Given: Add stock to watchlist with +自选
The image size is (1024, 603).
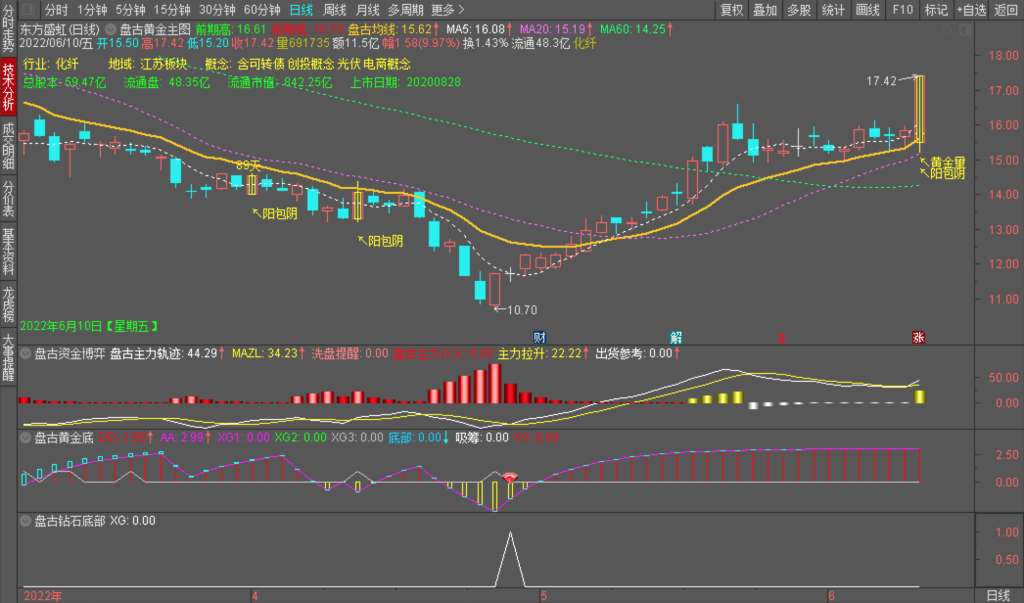Looking at the screenshot, I should pyautogui.click(x=970, y=9).
